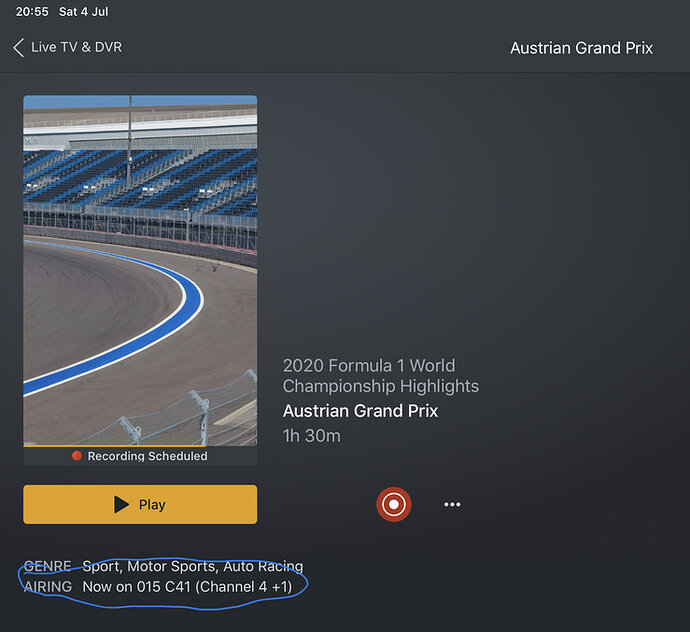Tap the 1h 30m duration text
The height and width of the screenshot is (632, 690).
(x=311, y=436)
